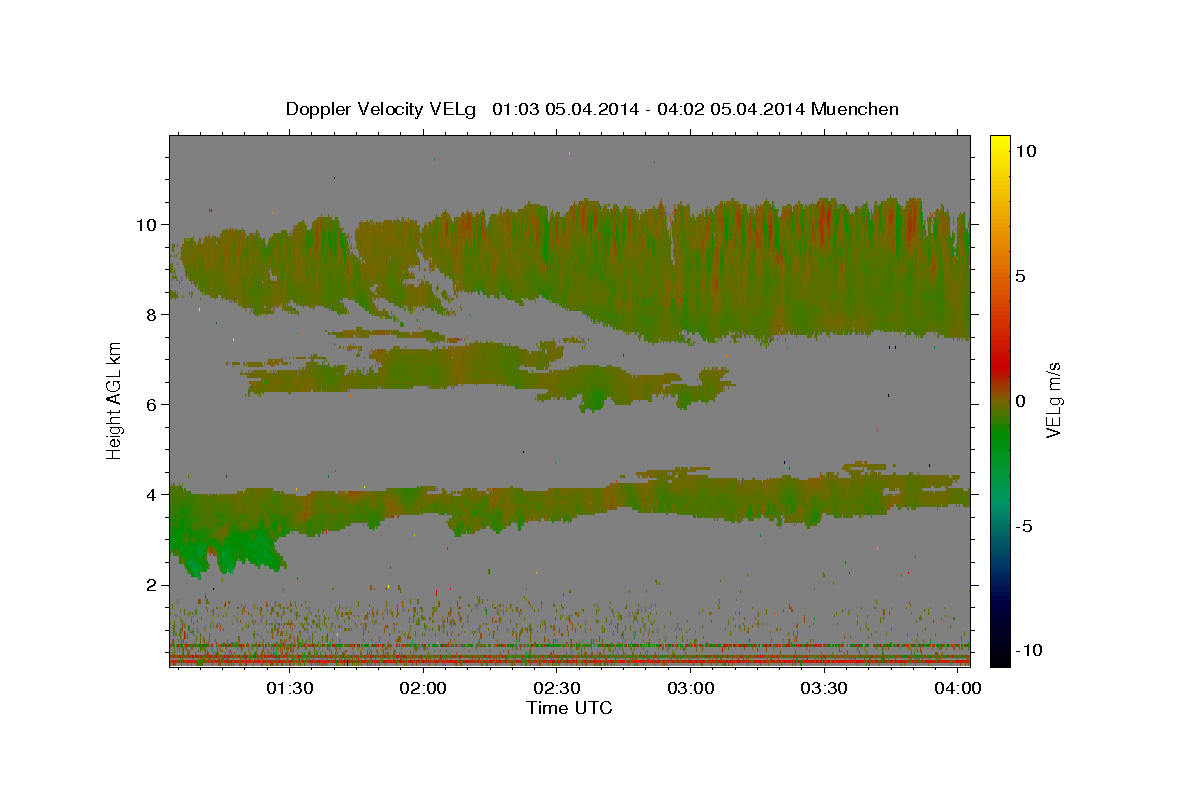Click the height axis label '4'
1200x800 pixels.
click(x=151, y=495)
